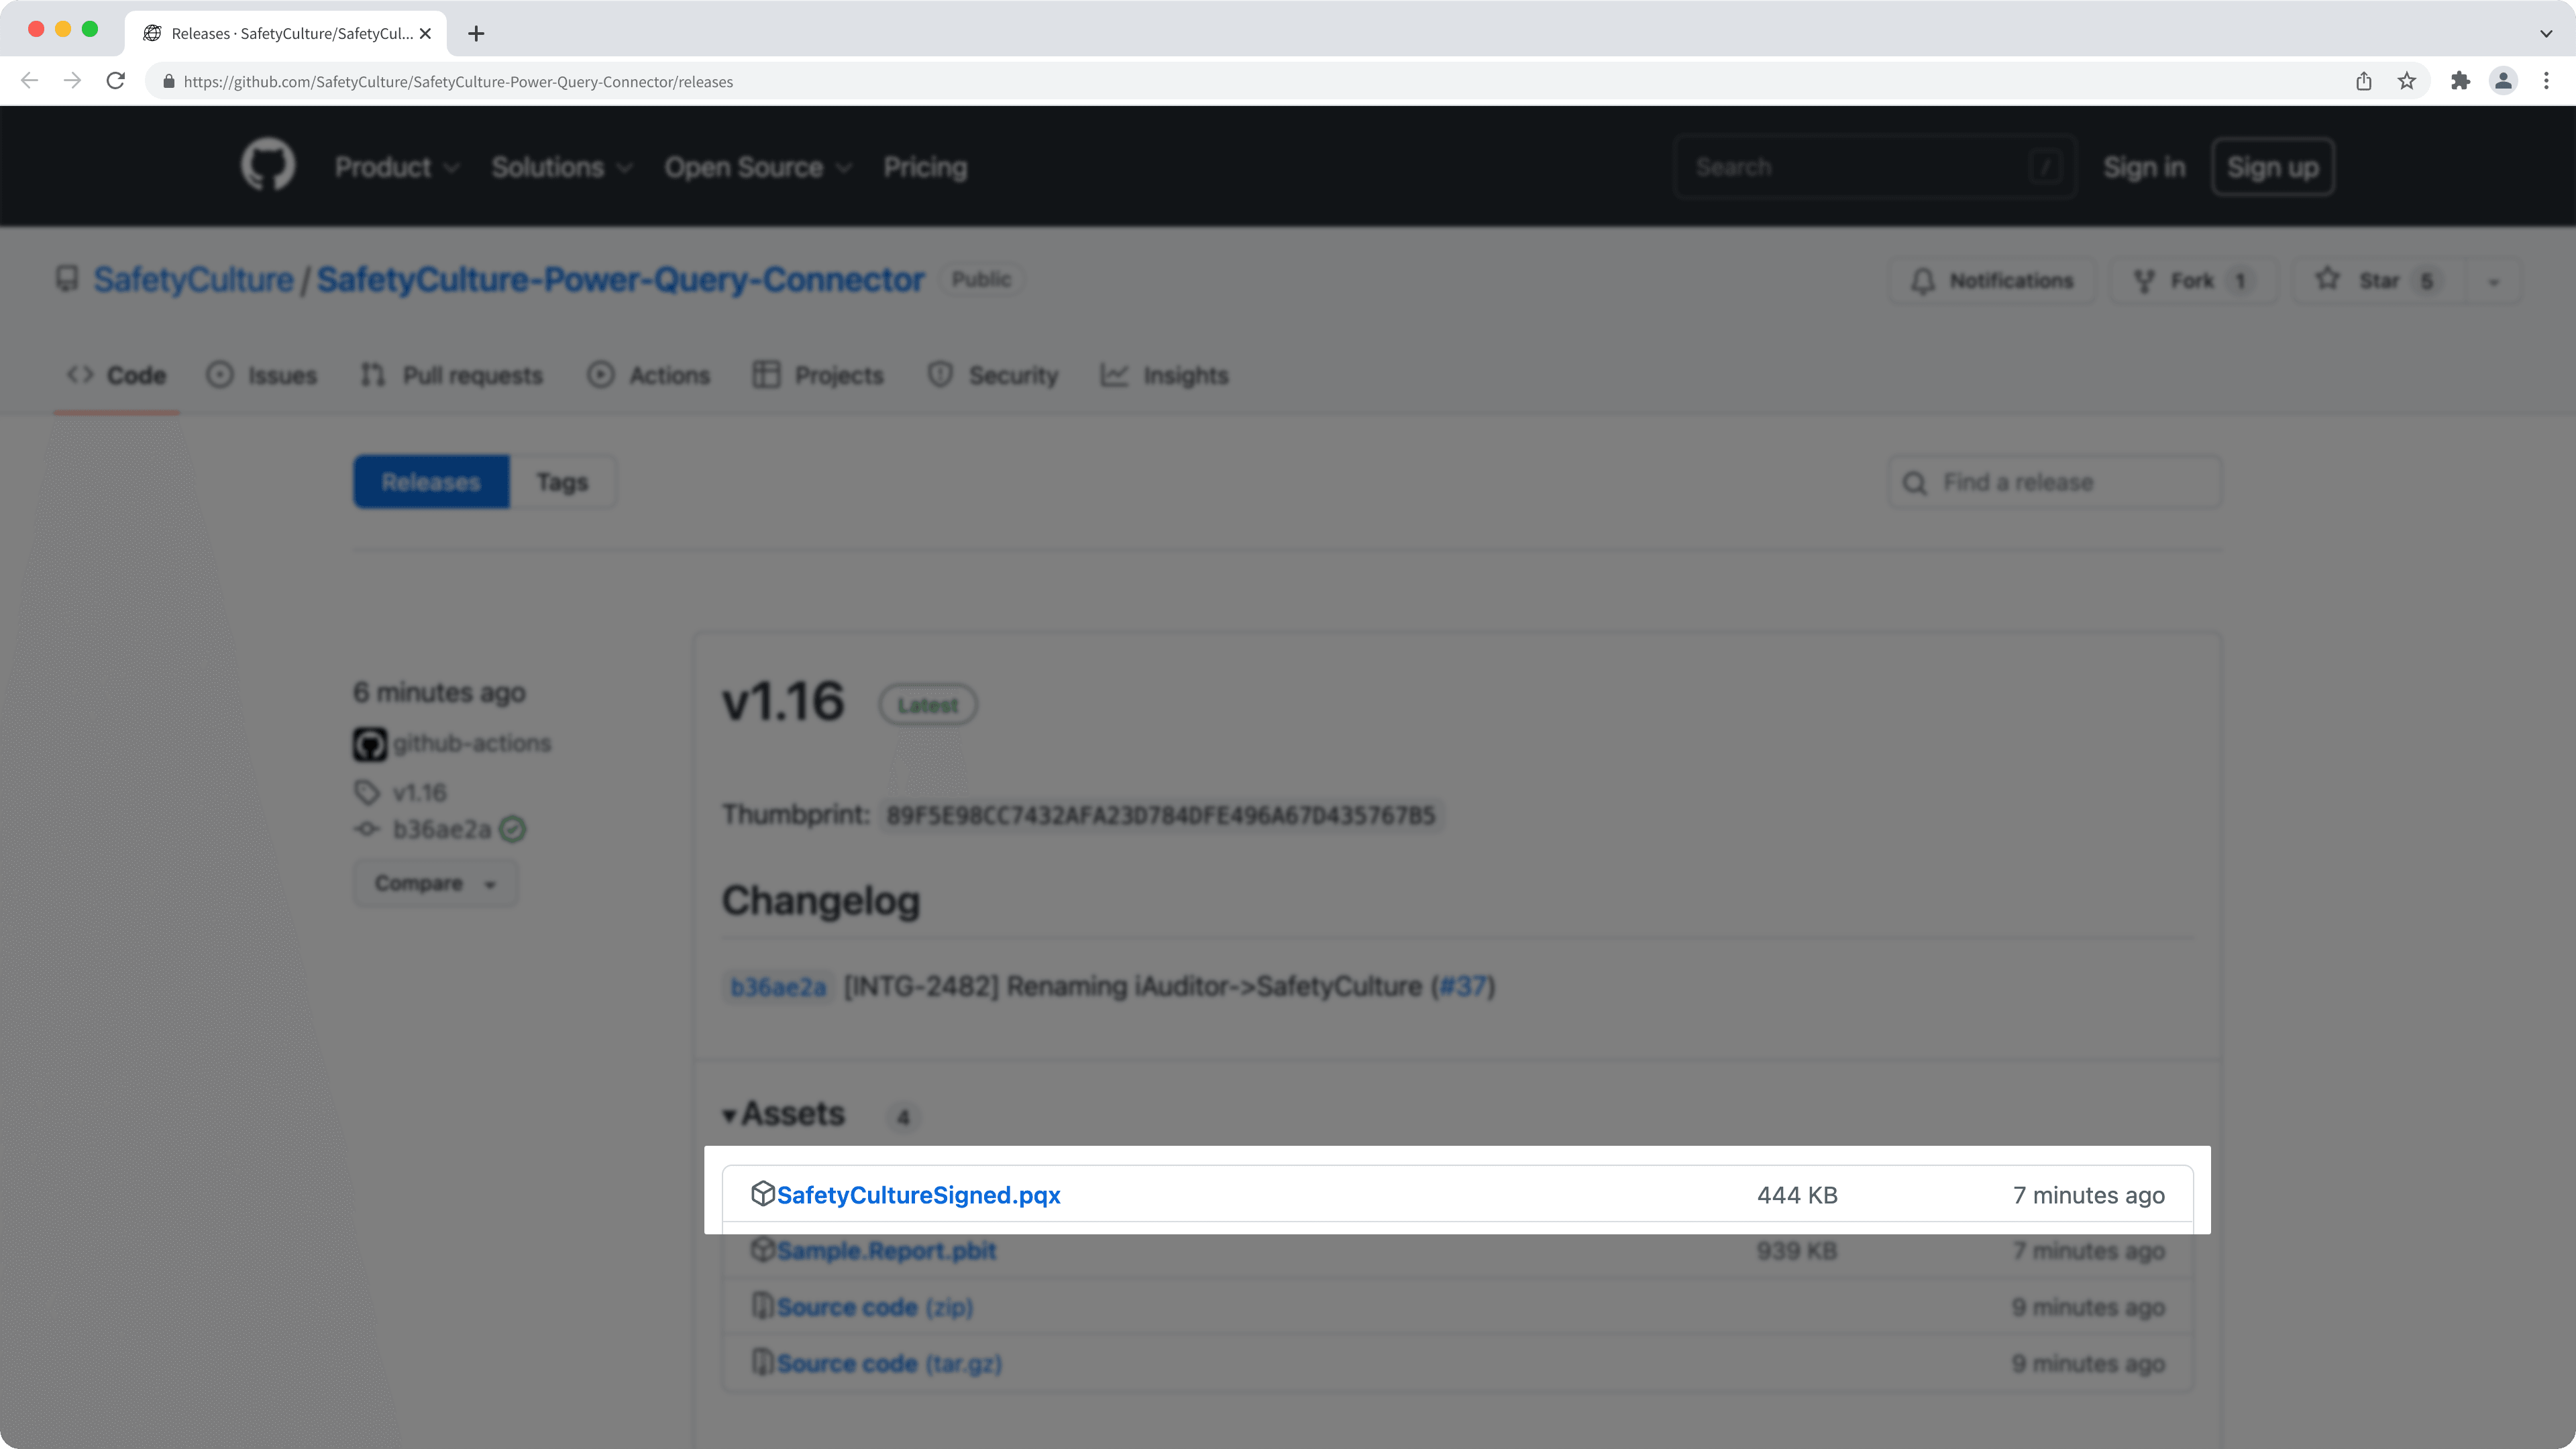
Task: Click the file icon beside Source code (zip)
Action: (762, 1305)
